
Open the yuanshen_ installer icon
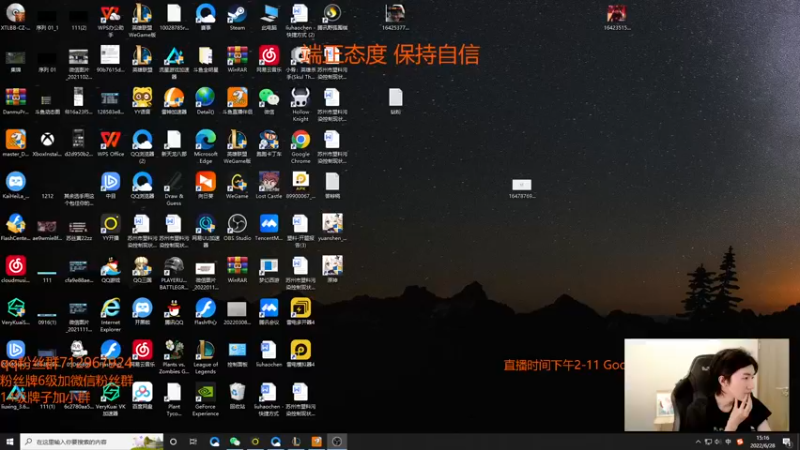click(332, 228)
